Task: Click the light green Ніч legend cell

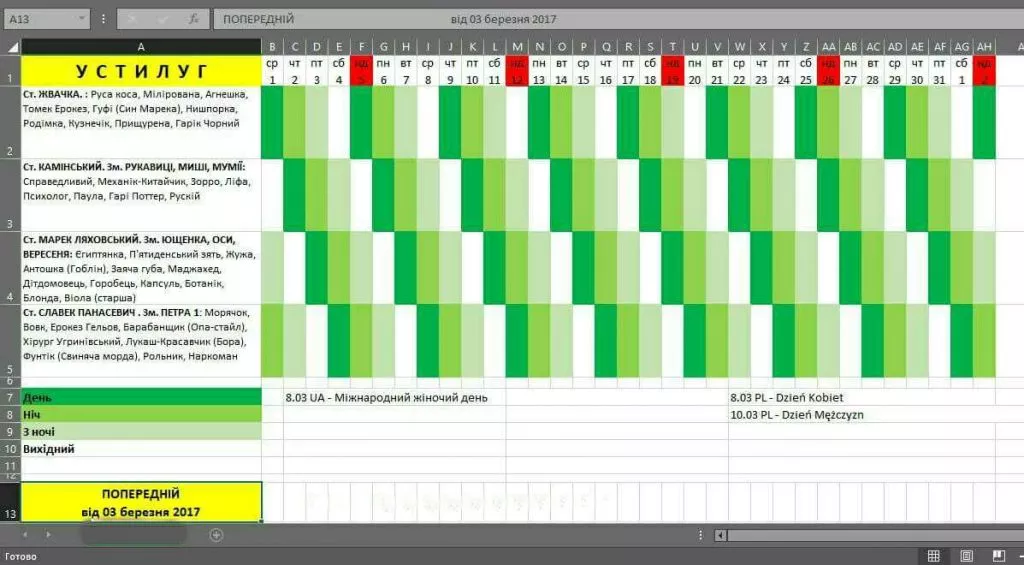Action: 141,414
